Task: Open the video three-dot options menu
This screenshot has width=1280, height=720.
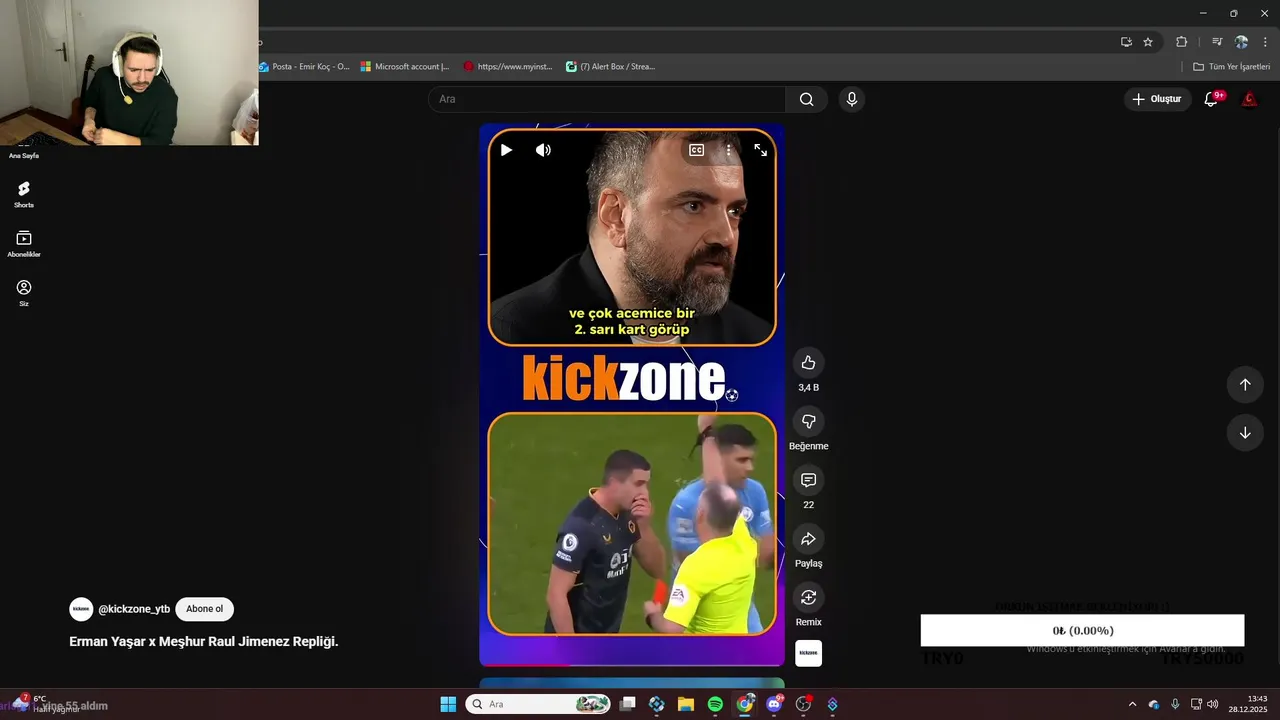Action: coord(728,150)
